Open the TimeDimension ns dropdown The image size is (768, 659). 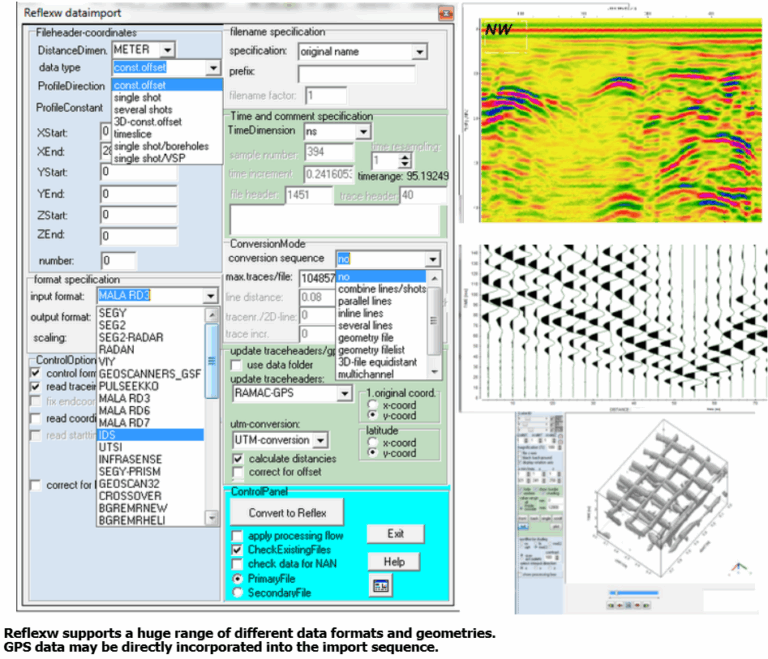[x=362, y=131]
